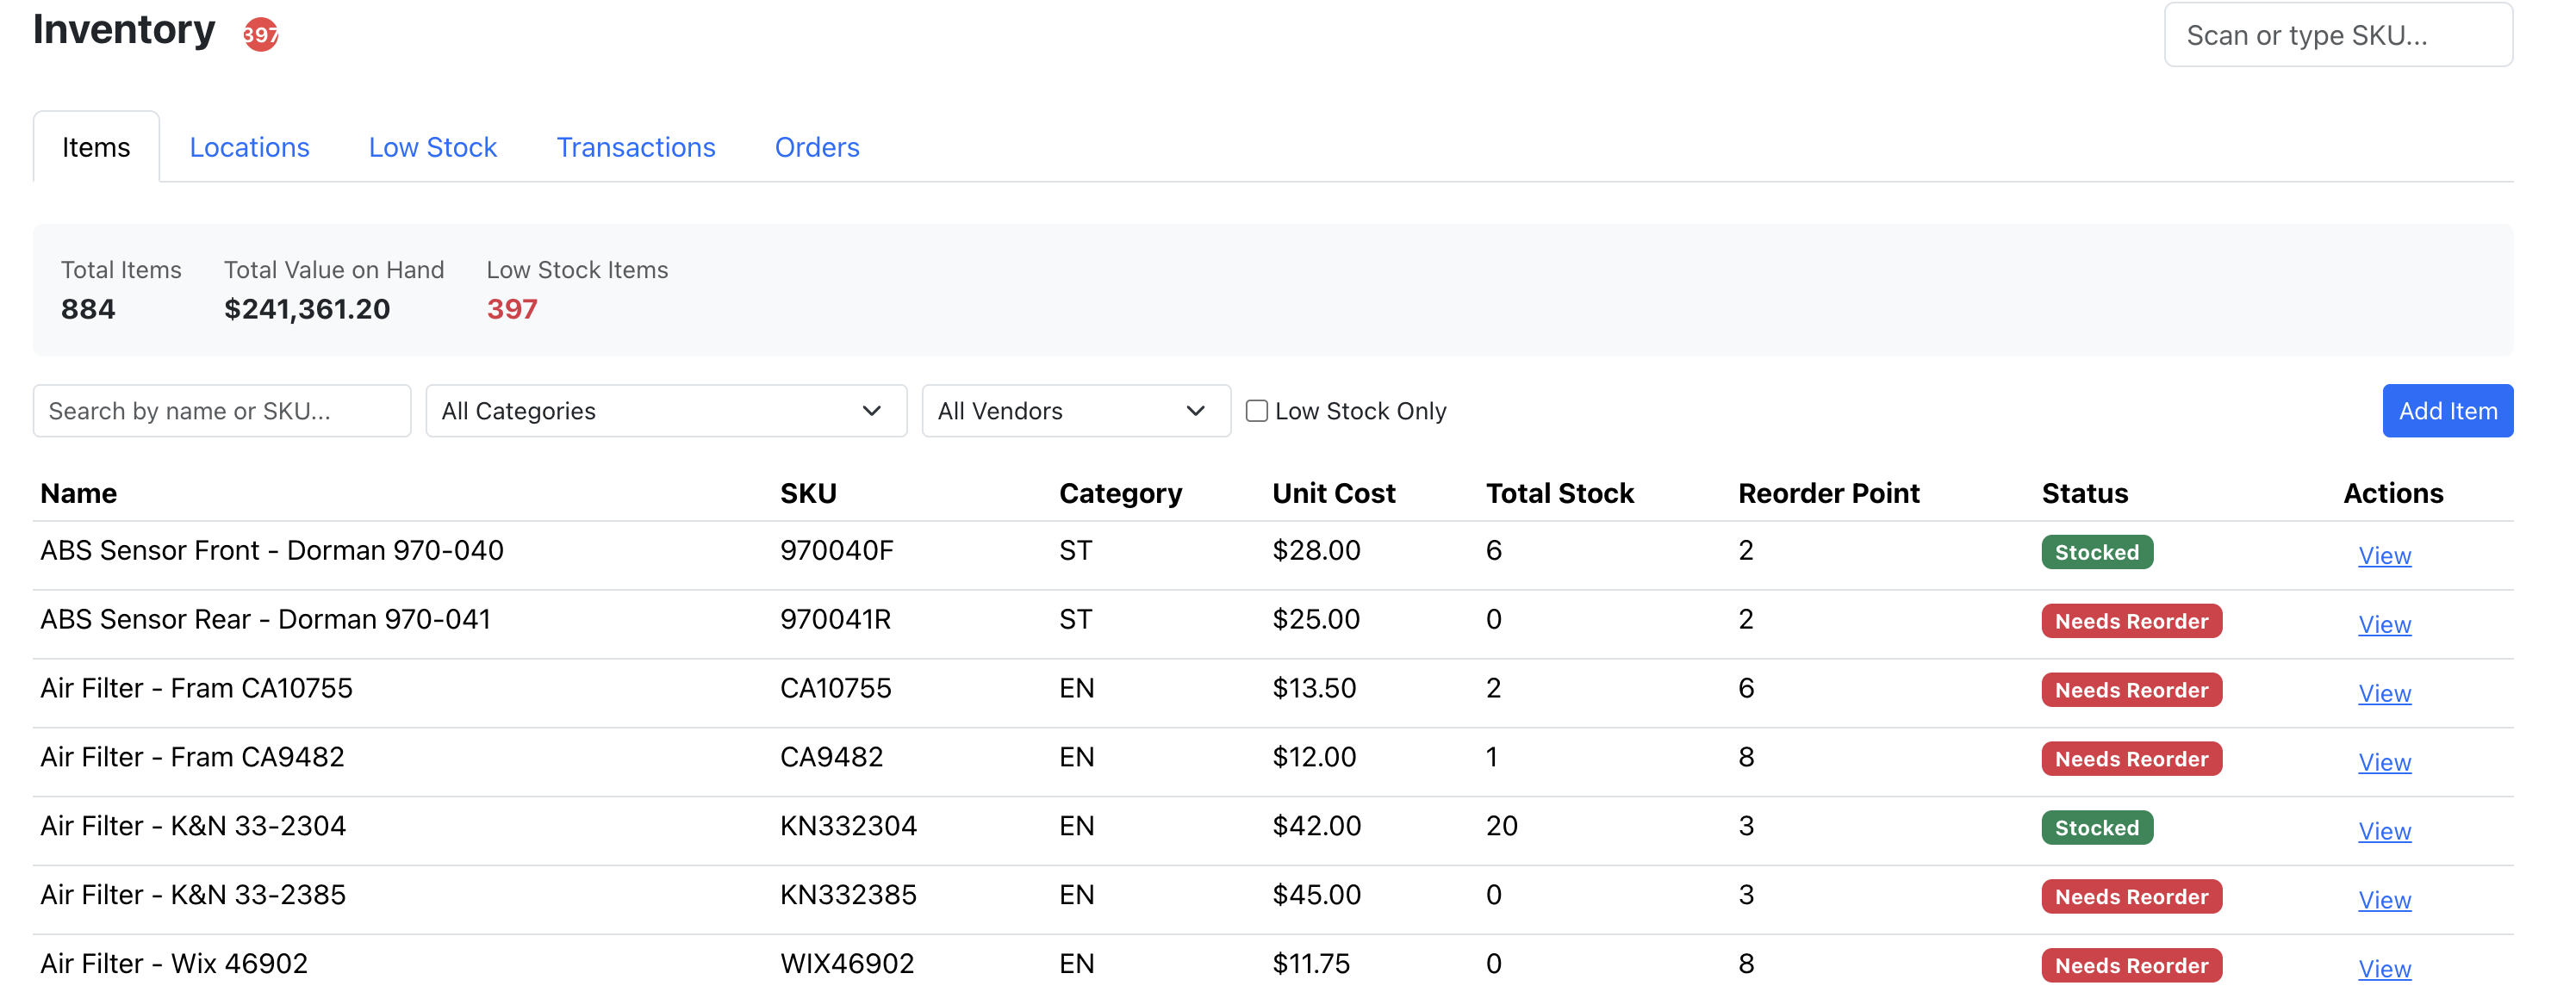Go to the Transactions tab
Screen dimensions: 2576x992
click(x=636, y=148)
